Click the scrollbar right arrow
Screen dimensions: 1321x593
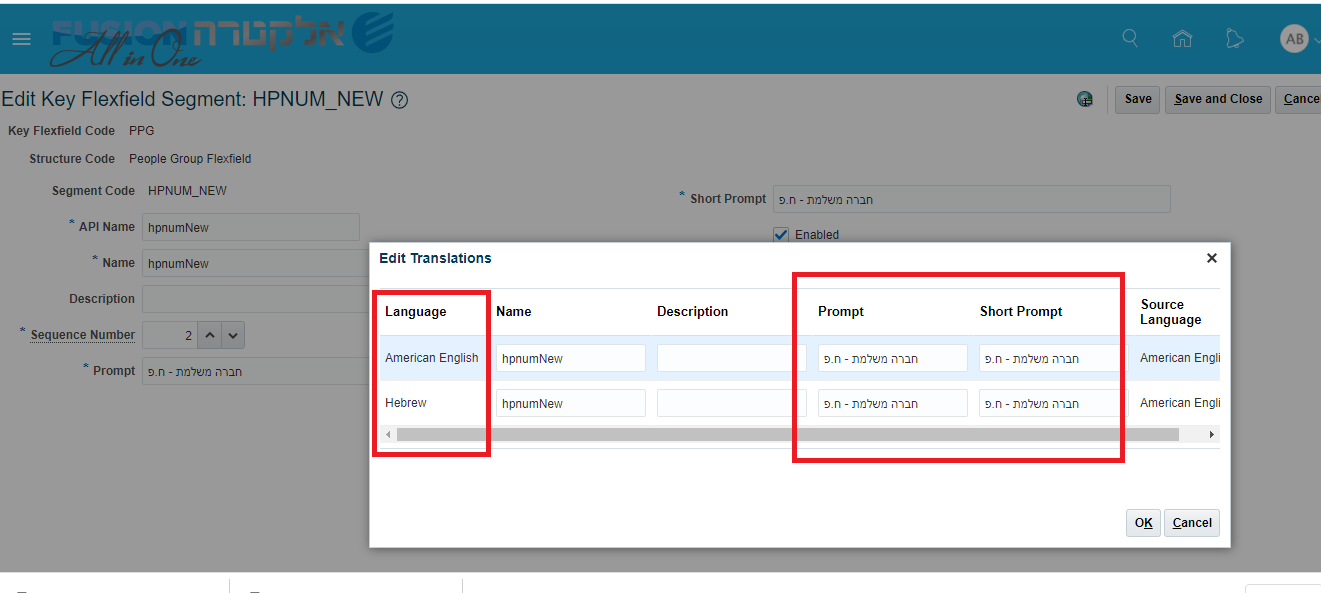(1212, 435)
